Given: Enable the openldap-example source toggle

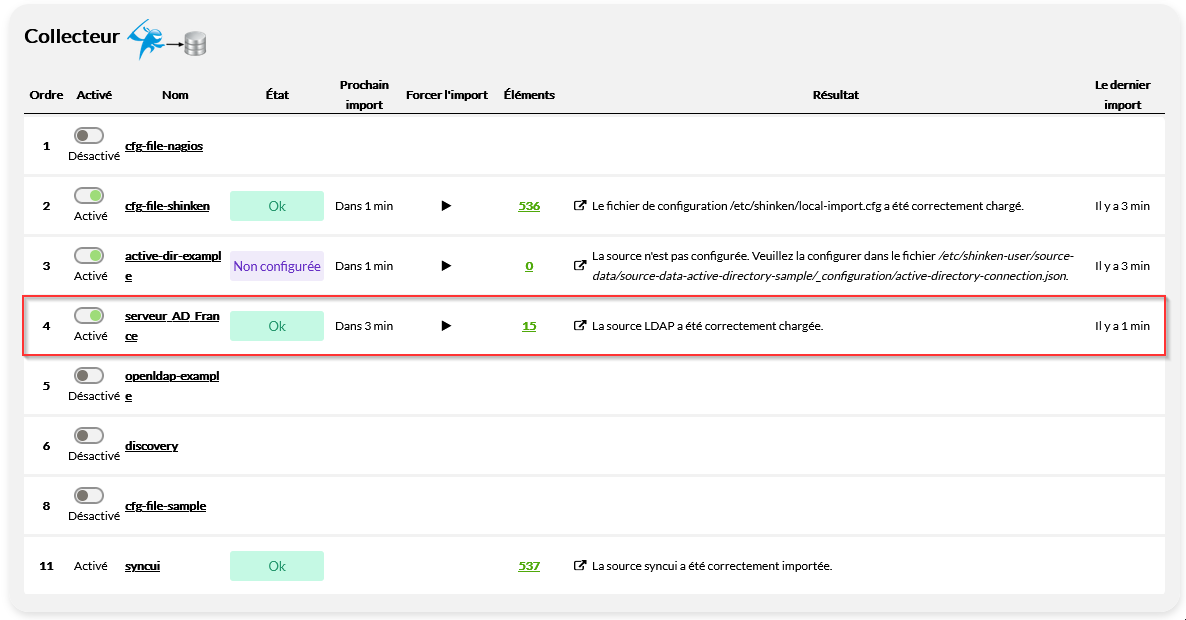Looking at the screenshot, I should tap(89, 376).
